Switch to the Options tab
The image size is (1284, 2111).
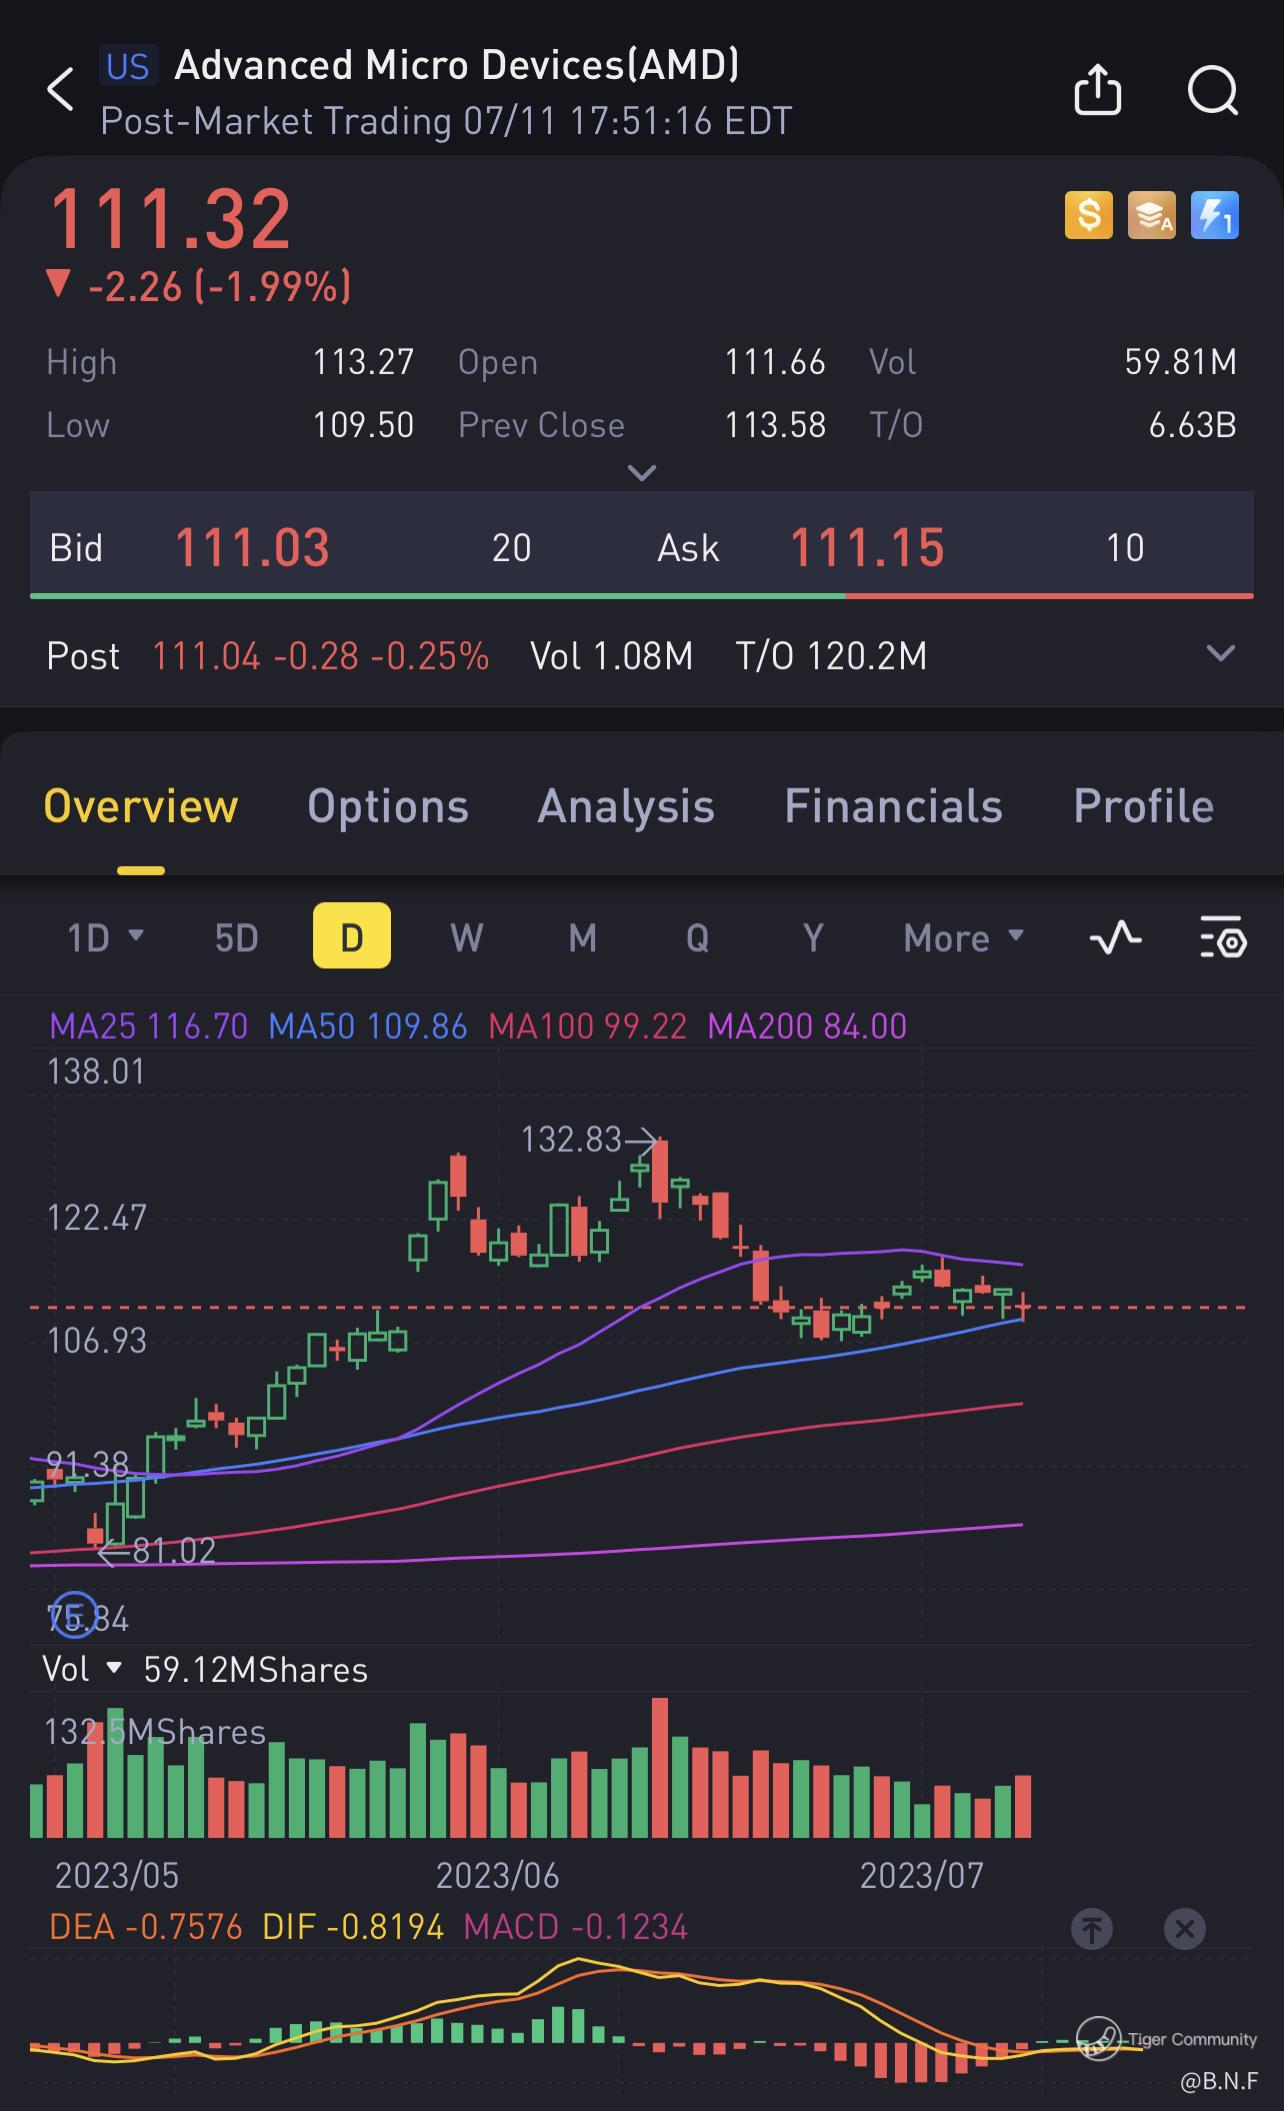tap(388, 806)
